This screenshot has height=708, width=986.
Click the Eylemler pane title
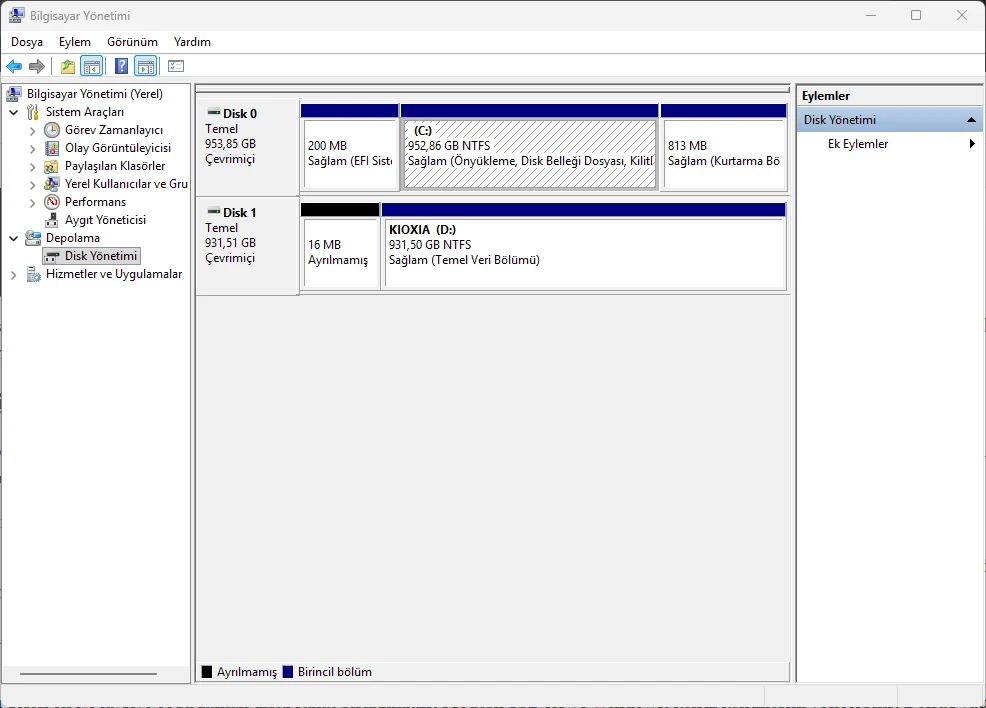click(826, 96)
